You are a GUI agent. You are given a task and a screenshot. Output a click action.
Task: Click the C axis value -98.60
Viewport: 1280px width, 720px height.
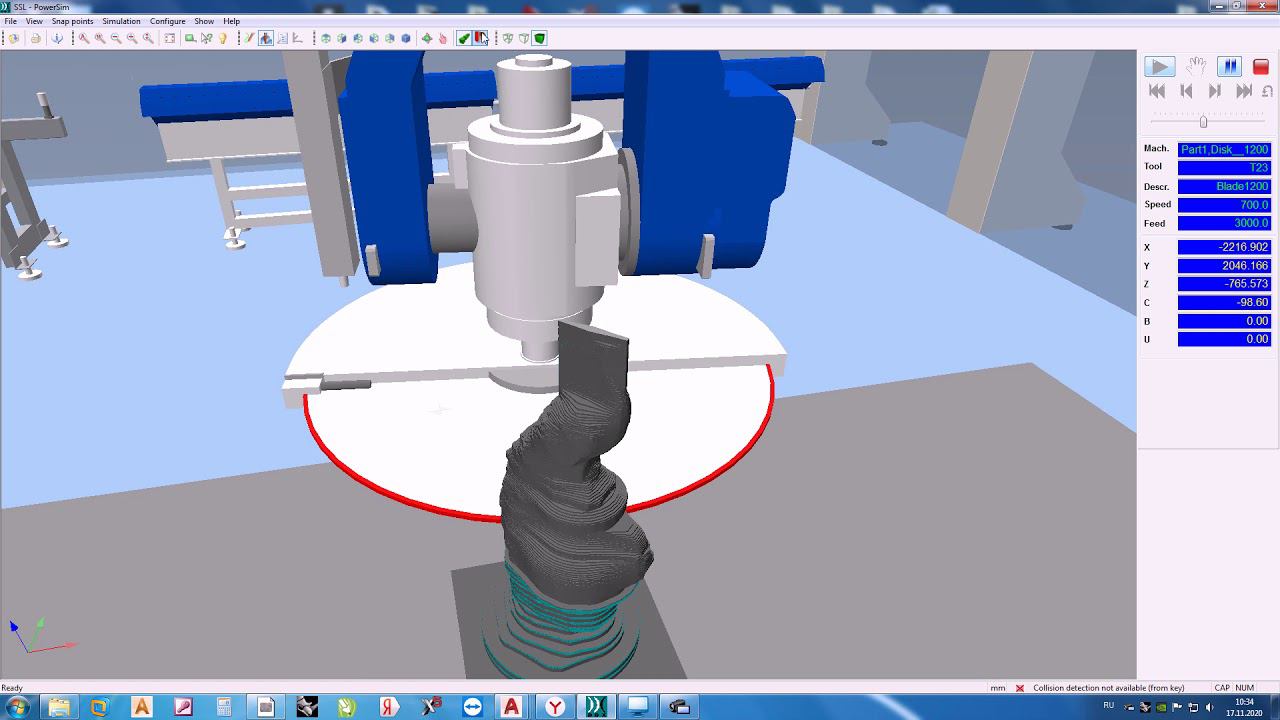tap(1224, 303)
